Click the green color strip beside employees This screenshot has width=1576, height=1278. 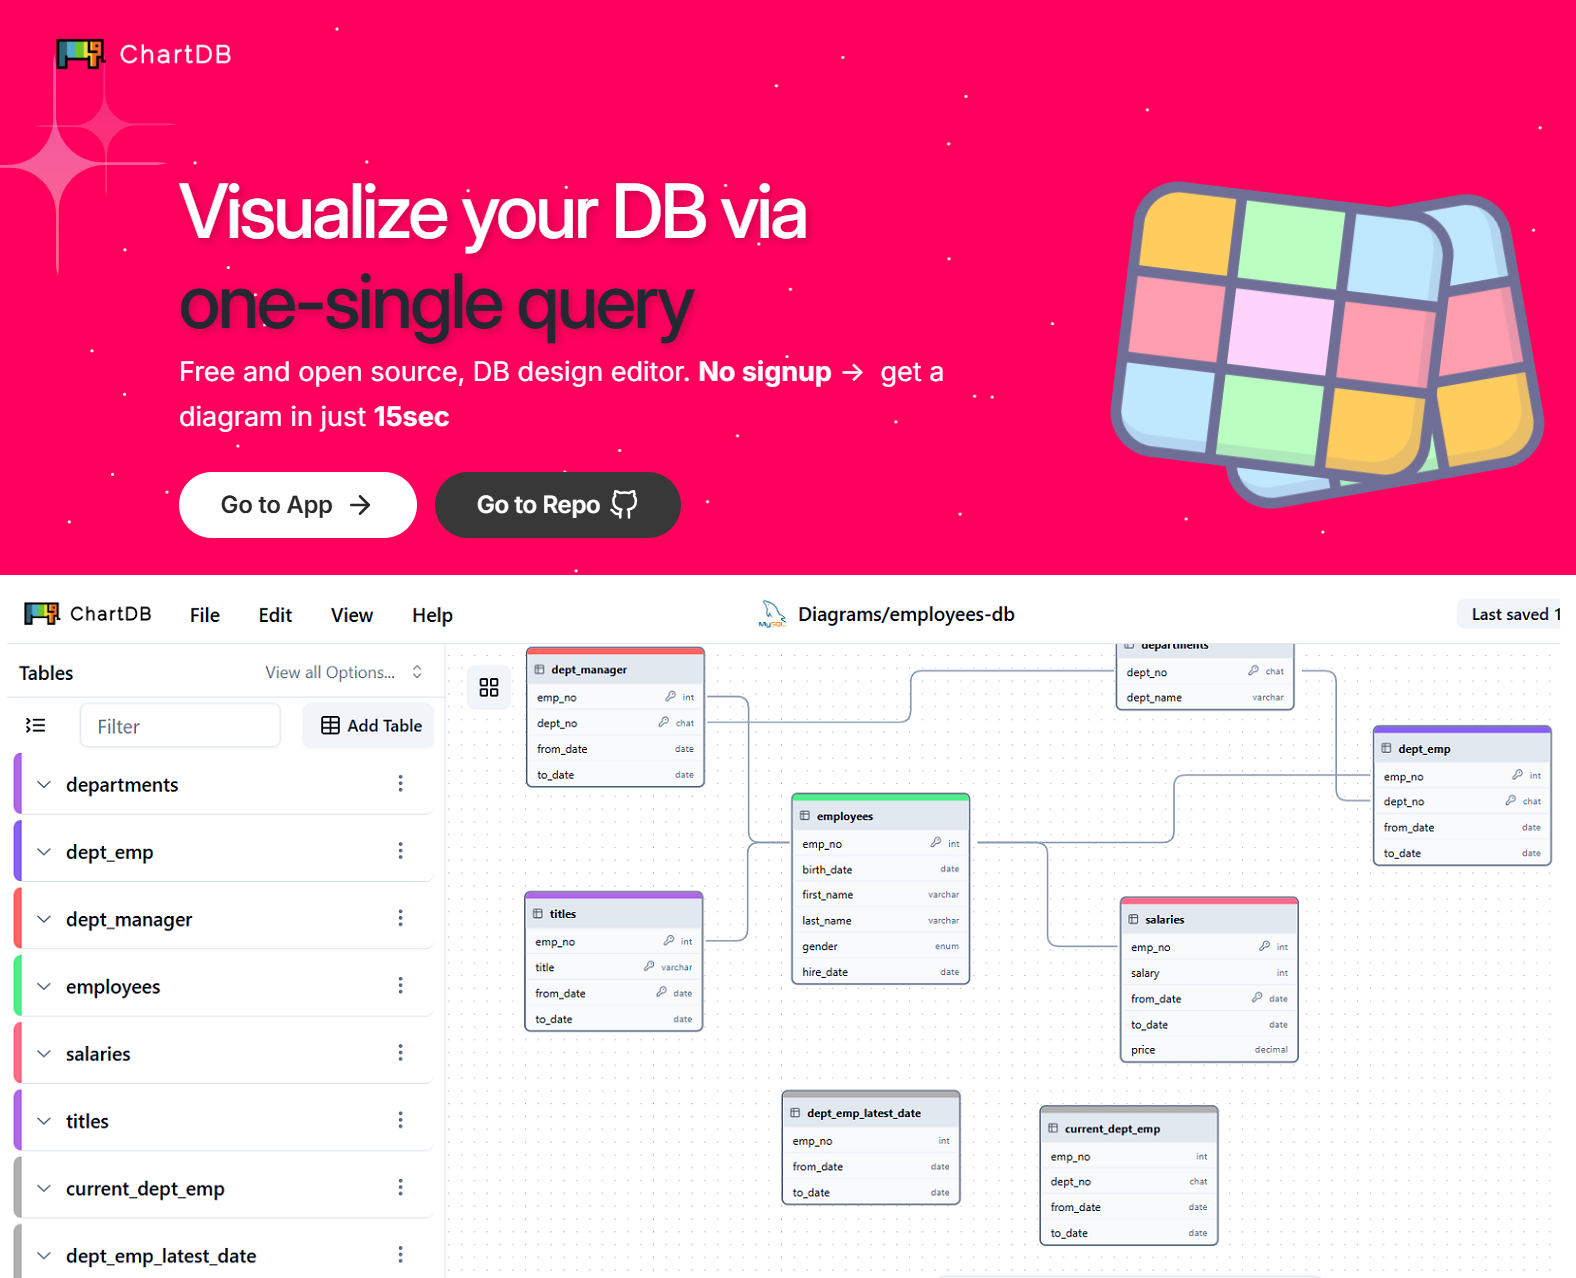click(18, 986)
